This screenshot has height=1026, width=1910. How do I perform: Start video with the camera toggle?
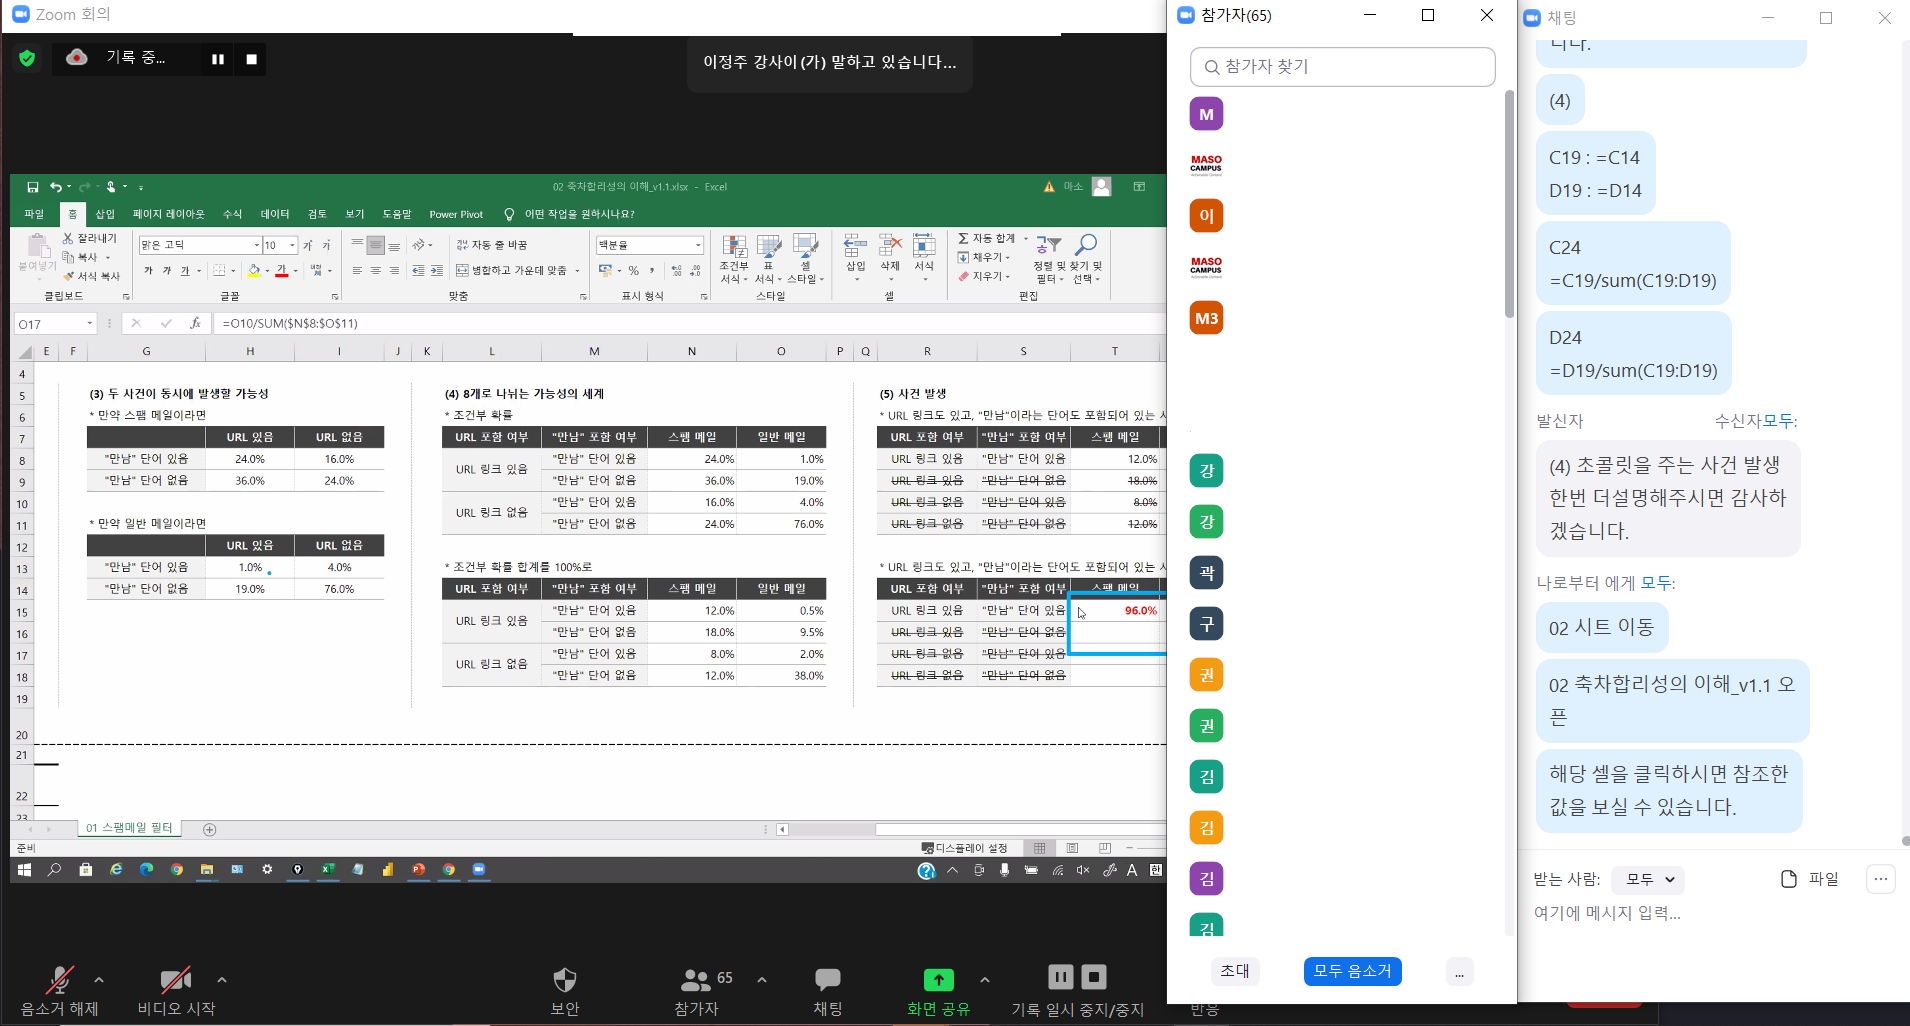176,980
